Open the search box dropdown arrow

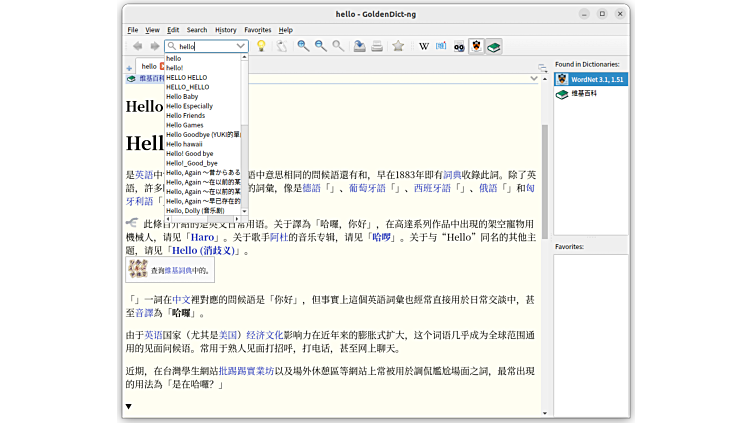point(241,46)
